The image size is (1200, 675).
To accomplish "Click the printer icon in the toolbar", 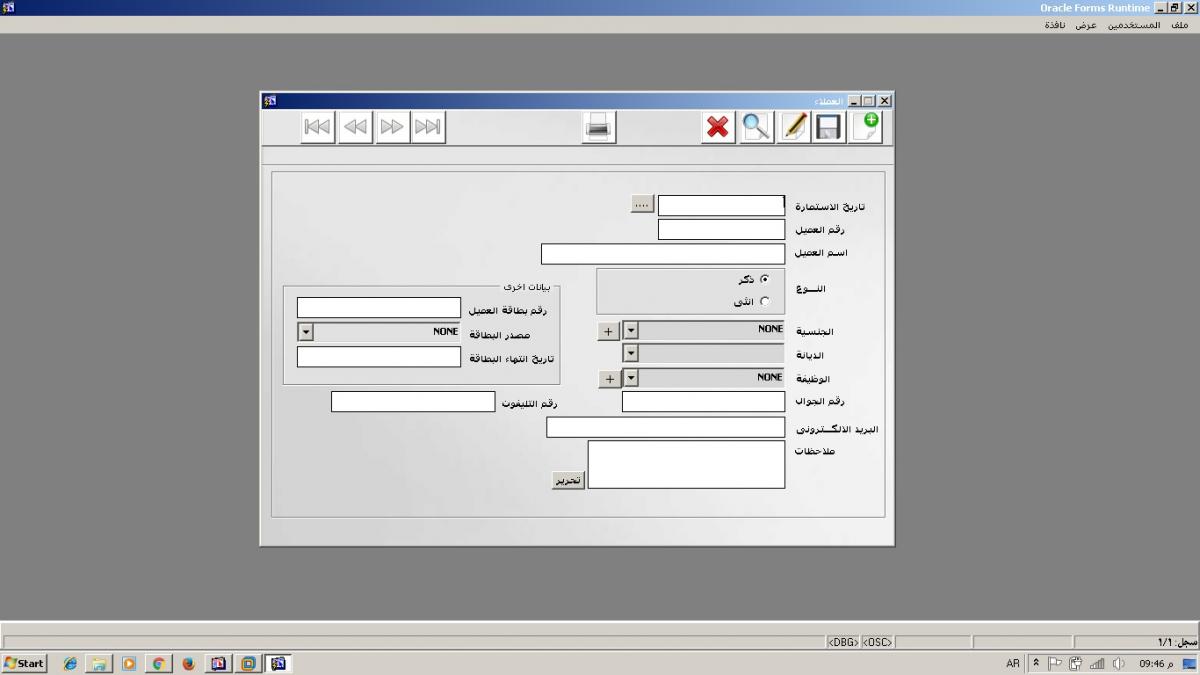I will (599, 127).
